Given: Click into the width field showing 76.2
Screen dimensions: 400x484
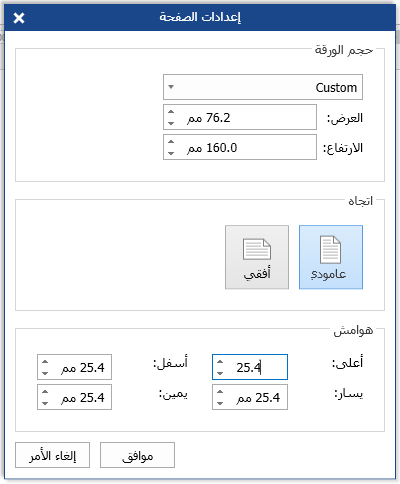Looking at the screenshot, I should pos(240,117).
